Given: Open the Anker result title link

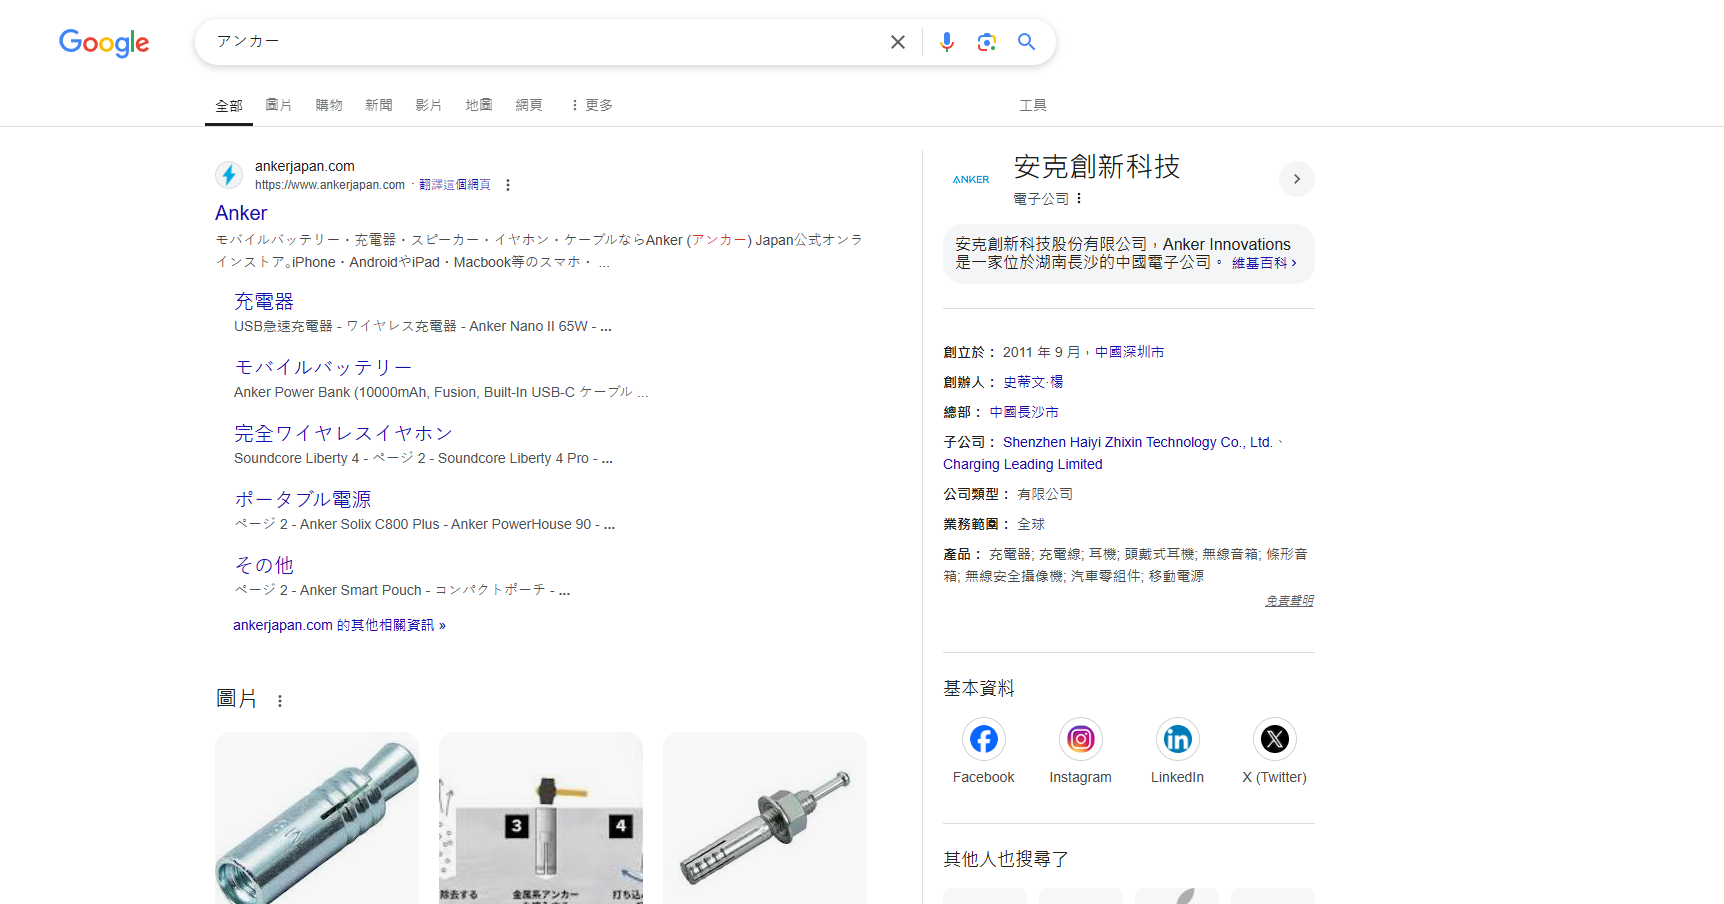Looking at the screenshot, I should click(x=241, y=213).
